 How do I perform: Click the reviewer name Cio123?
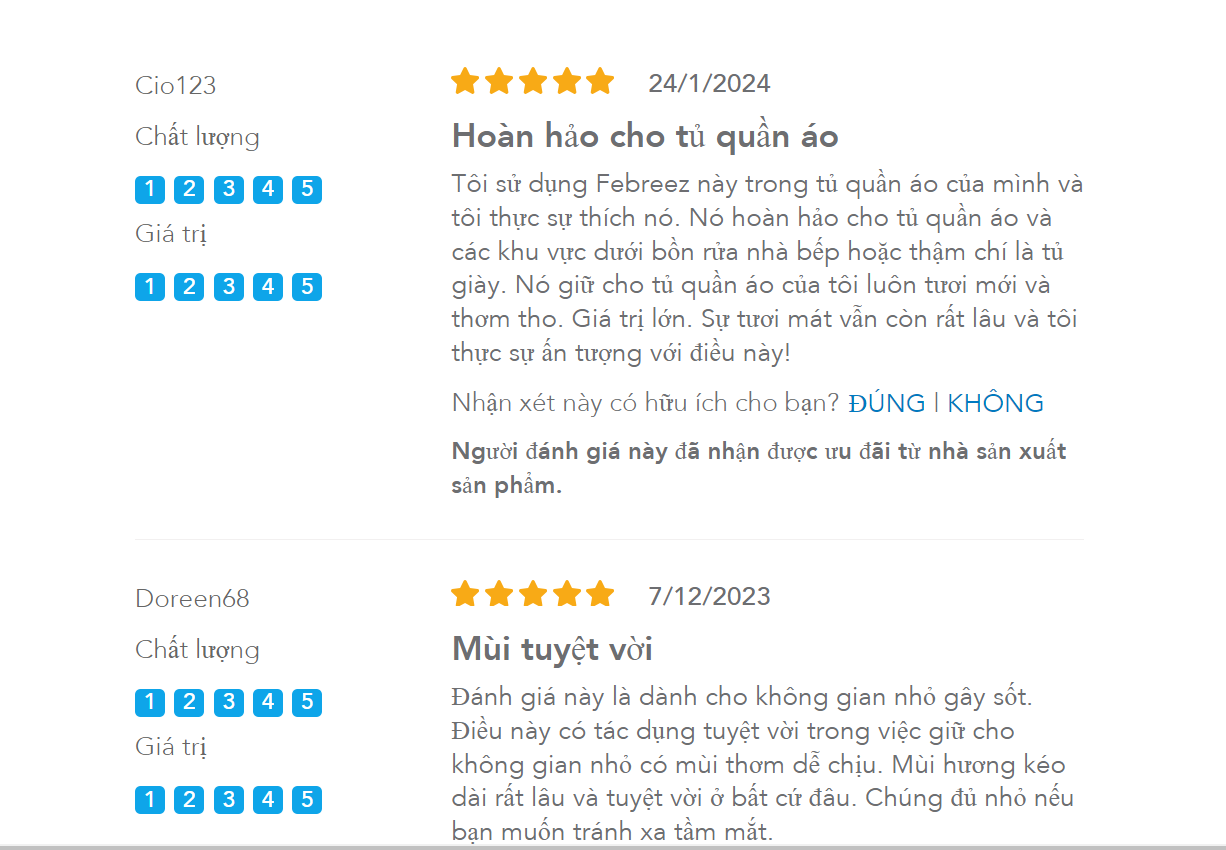click(176, 85)
